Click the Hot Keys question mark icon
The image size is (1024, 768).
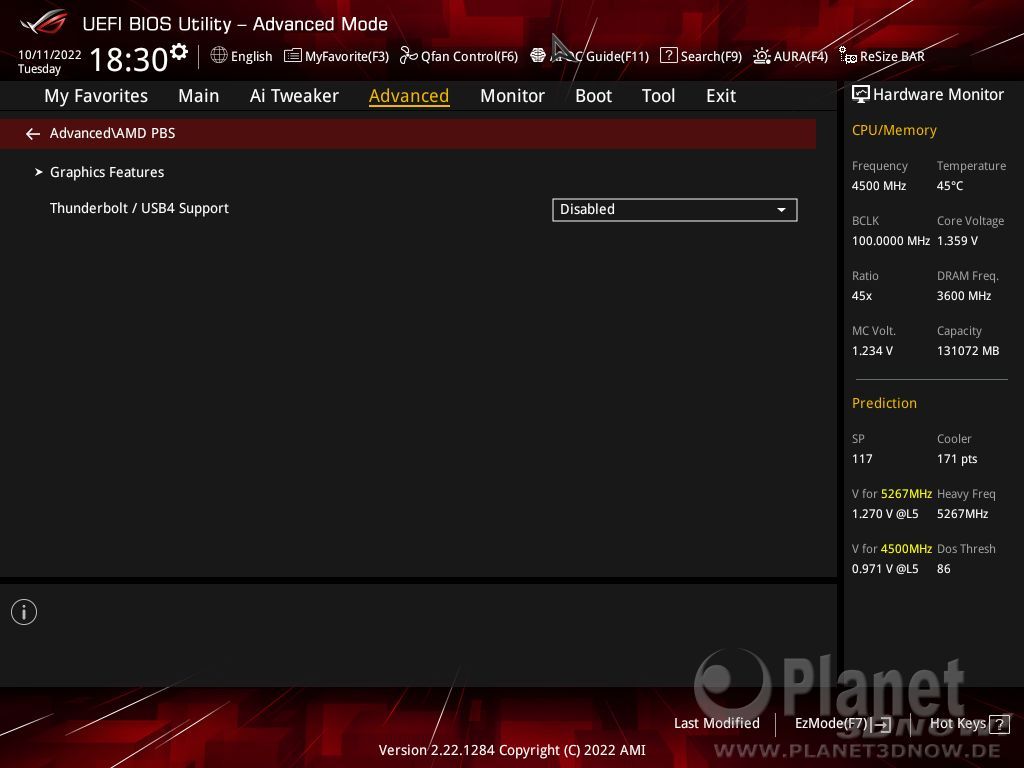[999, 724]
